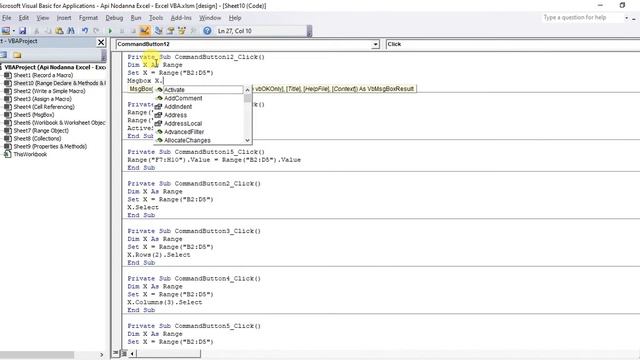Open the Properties Window toolbar icon
The width and height of the screenshot is (640, 360).
170,31
